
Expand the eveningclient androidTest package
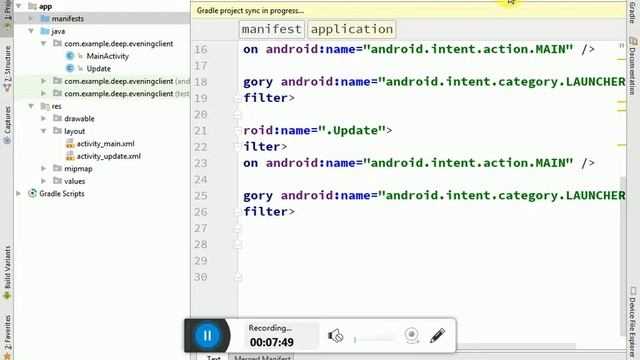pyautogui.click(x=44, y=81)
